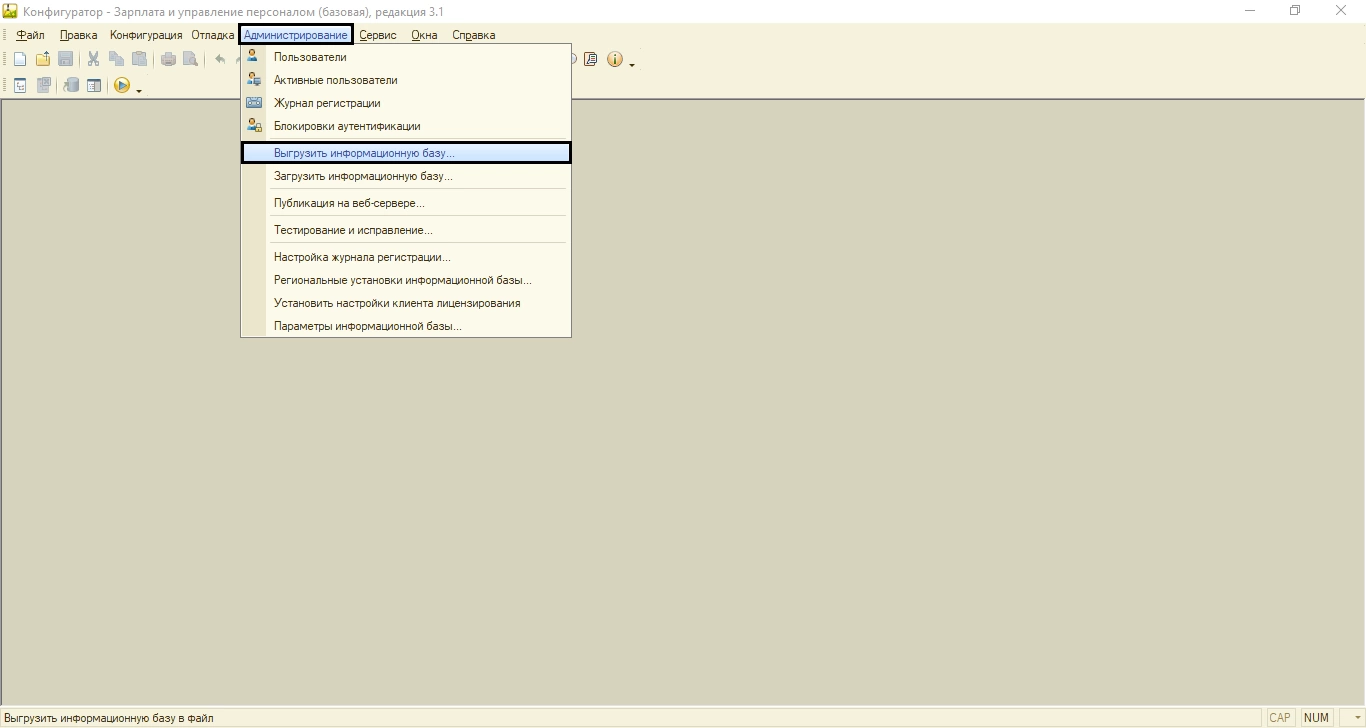Choose Активные пользователи menu entry
Viewport: 1366px width, 728px height.
point(406,80)
